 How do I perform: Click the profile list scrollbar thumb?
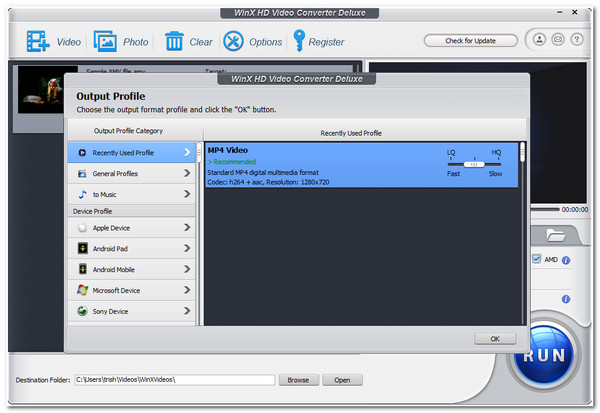(522, 152)
